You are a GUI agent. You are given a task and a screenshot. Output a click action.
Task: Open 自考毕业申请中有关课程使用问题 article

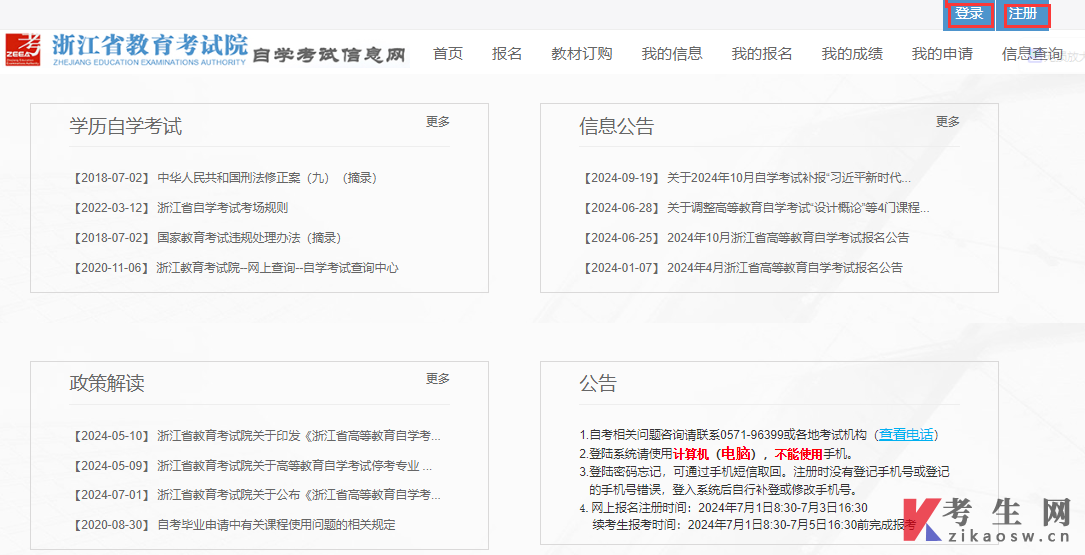pyautogui.click(x=276, y=525)
